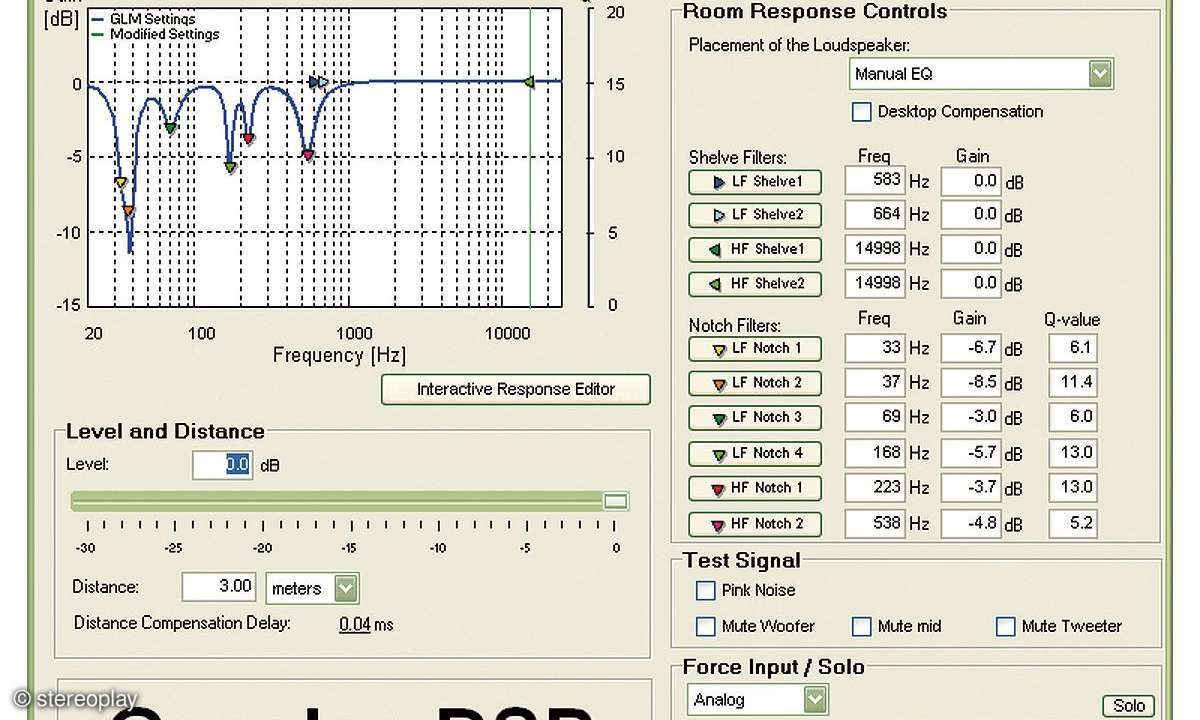Select the HF Notch 1 filter button
The height and width of the screenshot is (720, 1200).
(755, 489)
